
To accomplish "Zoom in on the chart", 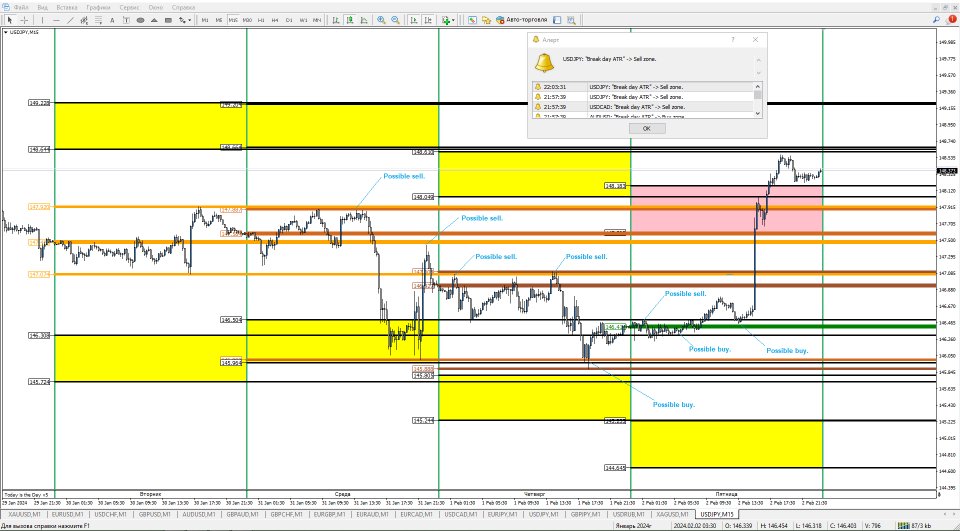I will point(381,20).
